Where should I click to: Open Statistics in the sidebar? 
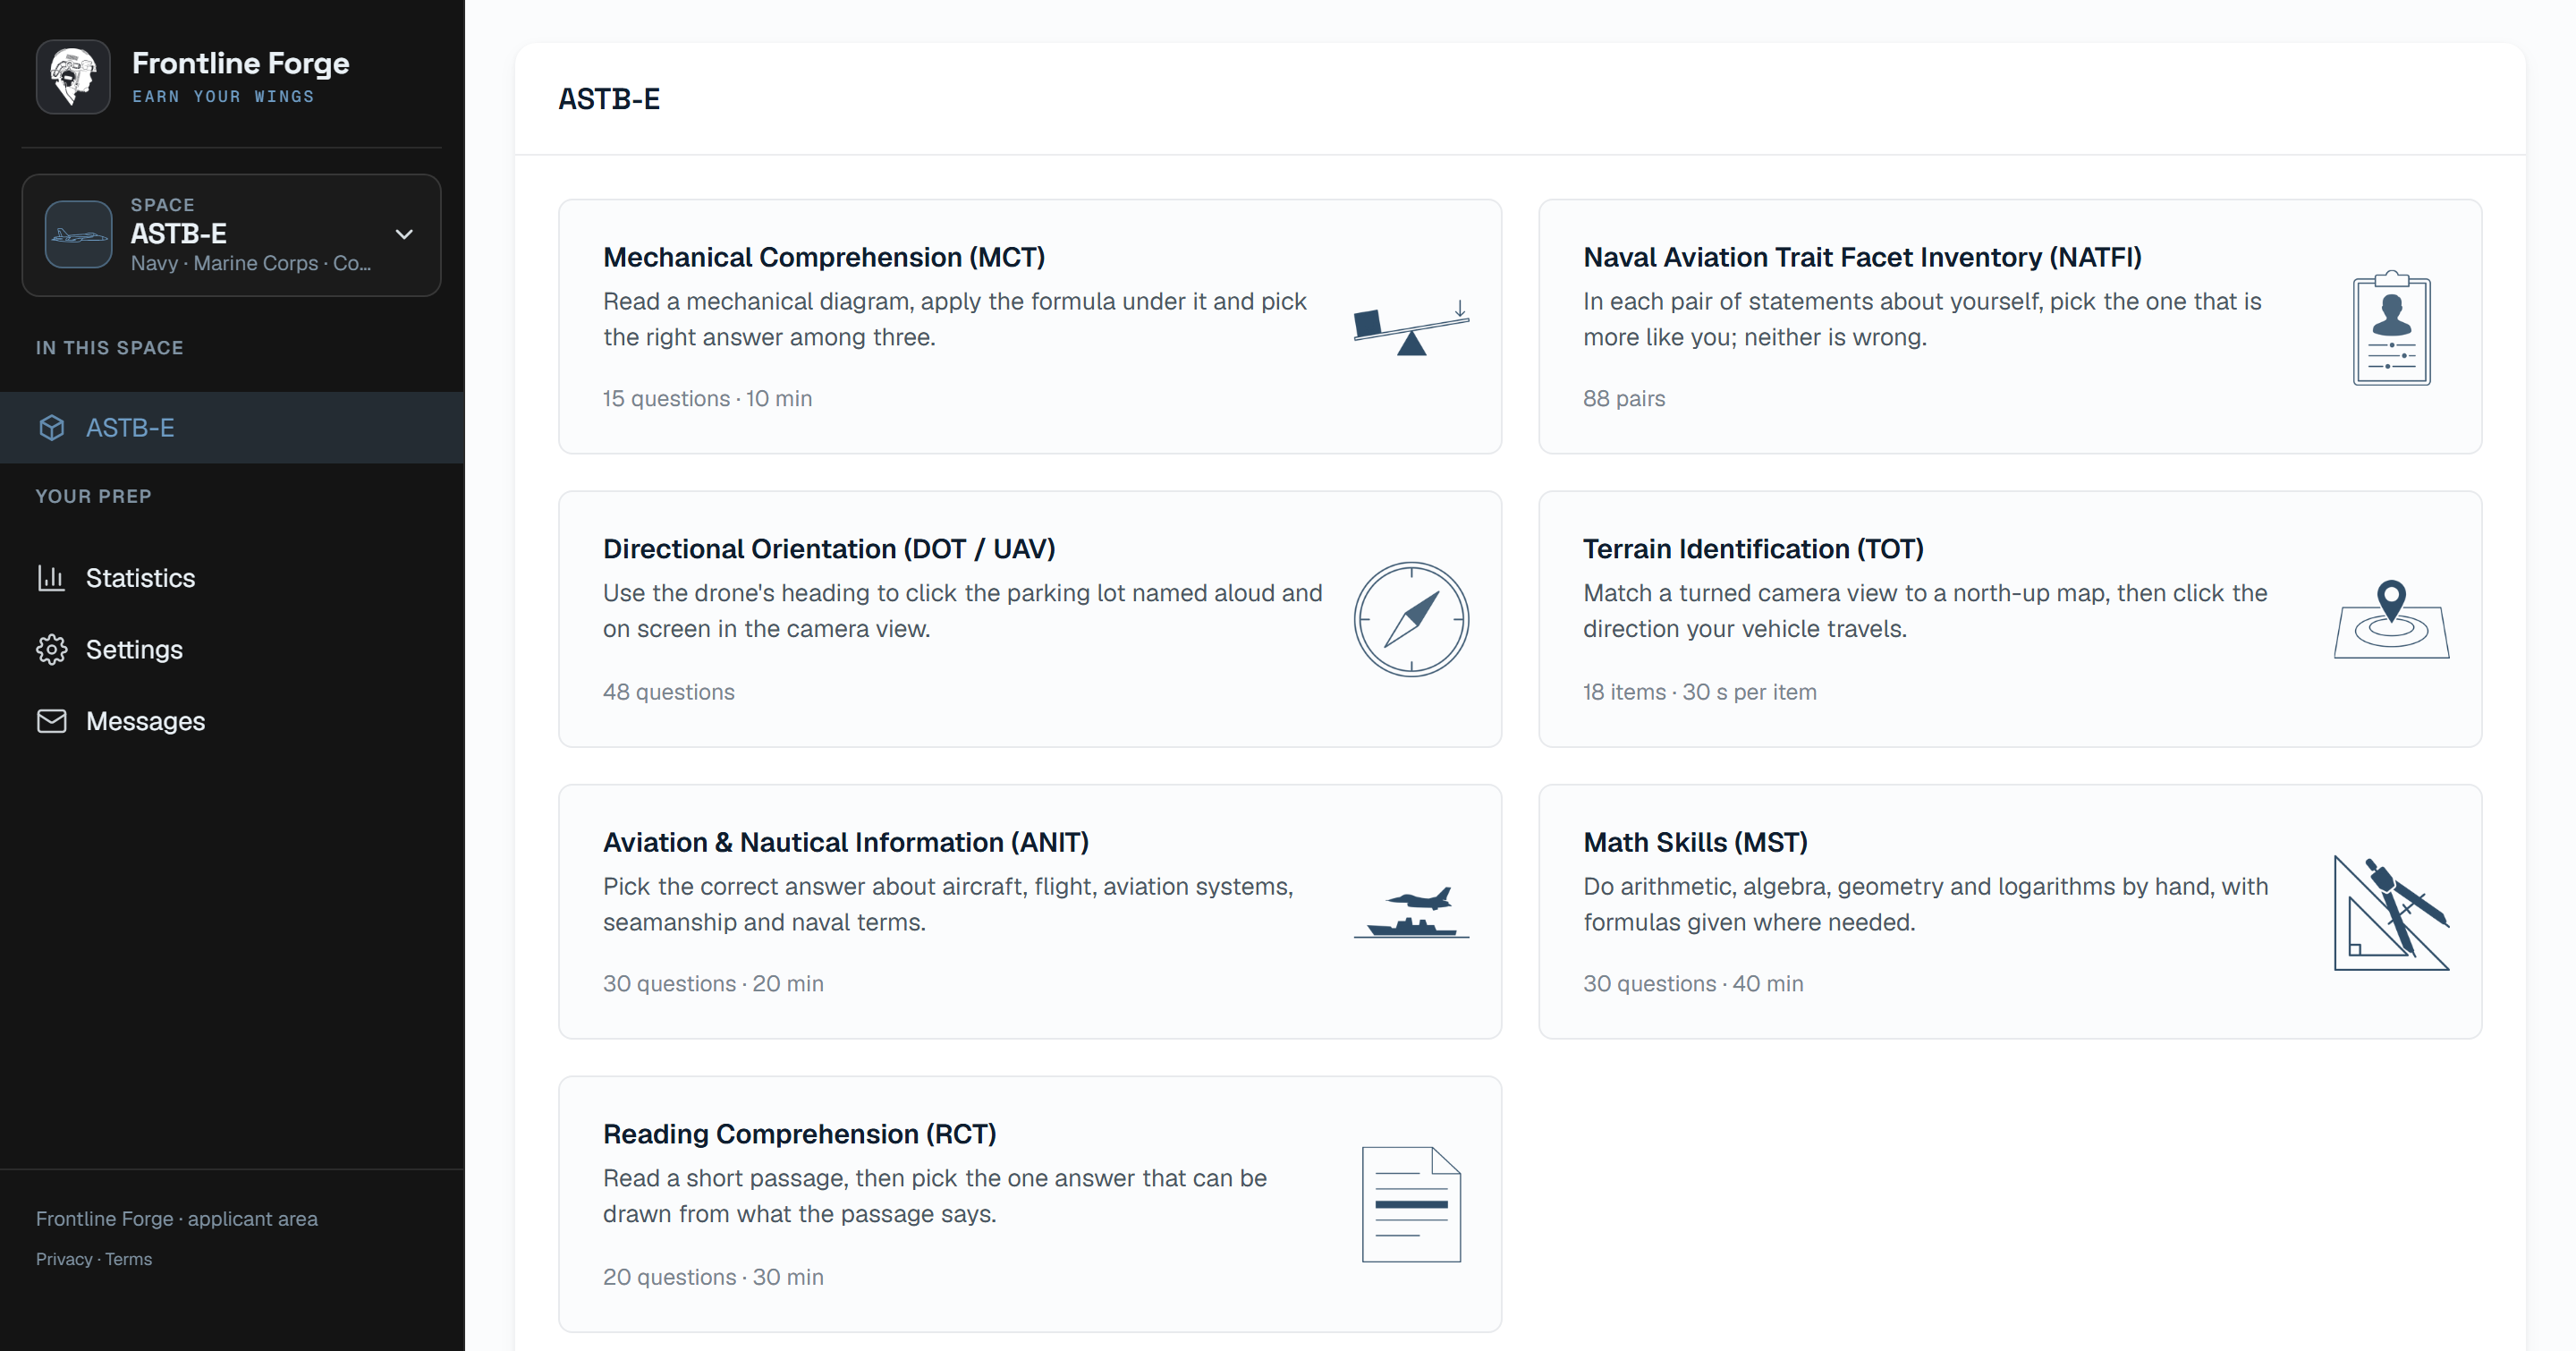pyautogui.click(x=232, y=578)
